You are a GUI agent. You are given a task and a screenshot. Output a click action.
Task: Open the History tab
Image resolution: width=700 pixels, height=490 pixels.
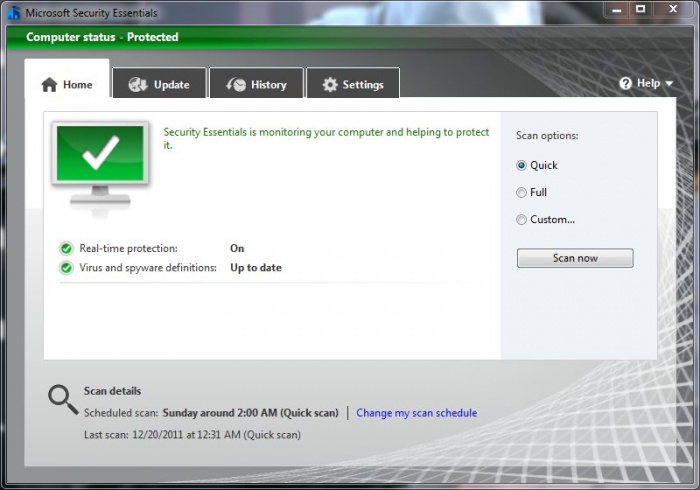coord(256,83)
